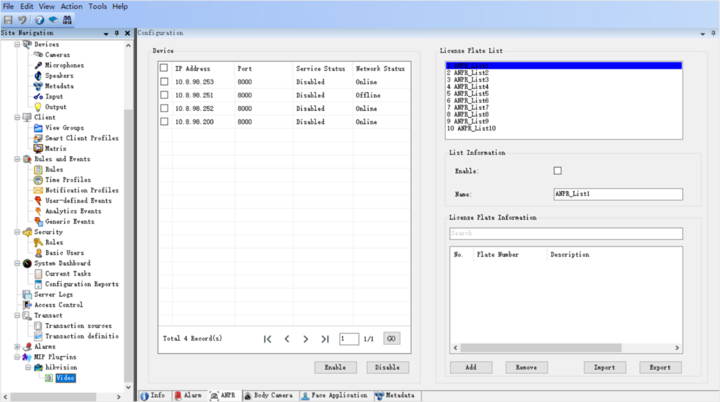Click the Save toolbar icon
This screenshot has width=720, height=402.
pos(8,20)
